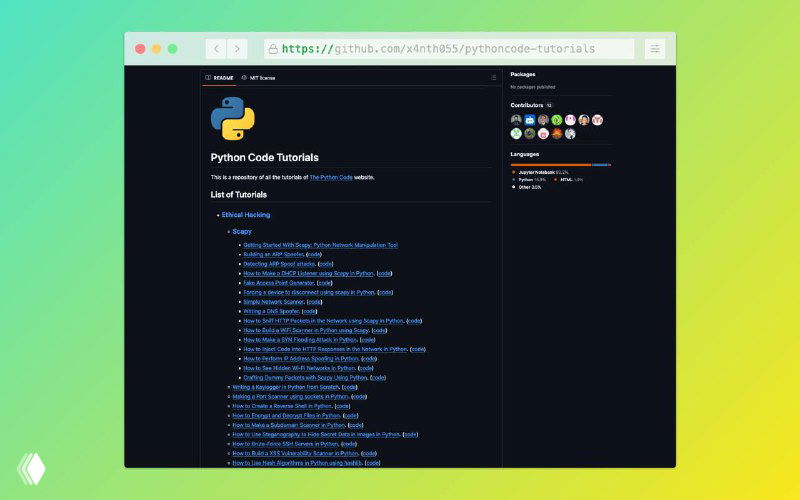Open code link beside 'Making a Port Scanner'
Viewport: 800px width, 500px height.
(359, 396)
